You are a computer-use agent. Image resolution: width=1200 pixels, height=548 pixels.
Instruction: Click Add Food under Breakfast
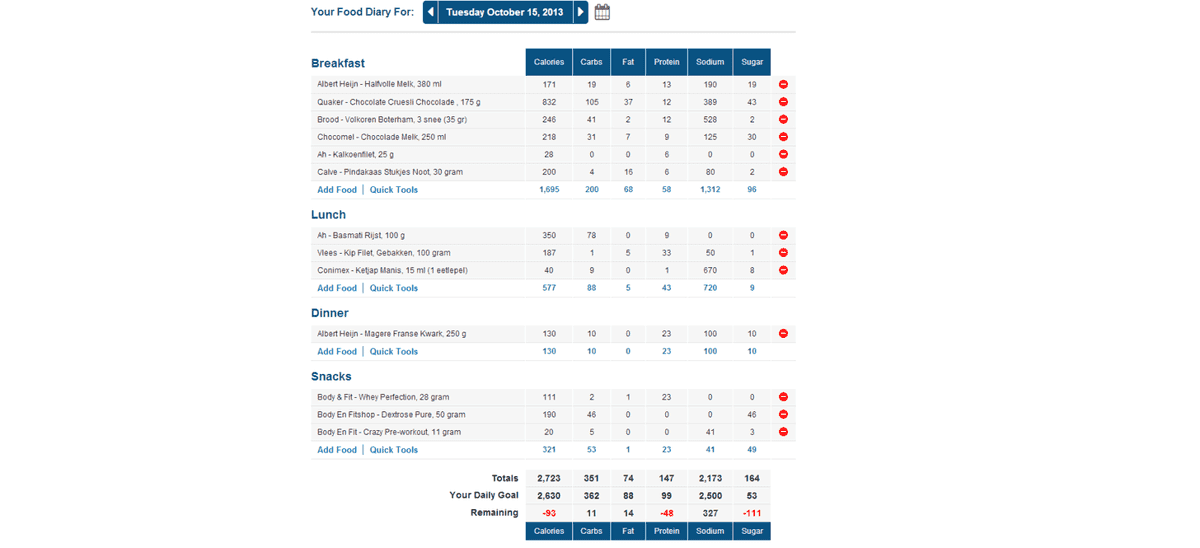tap(337, 190)
